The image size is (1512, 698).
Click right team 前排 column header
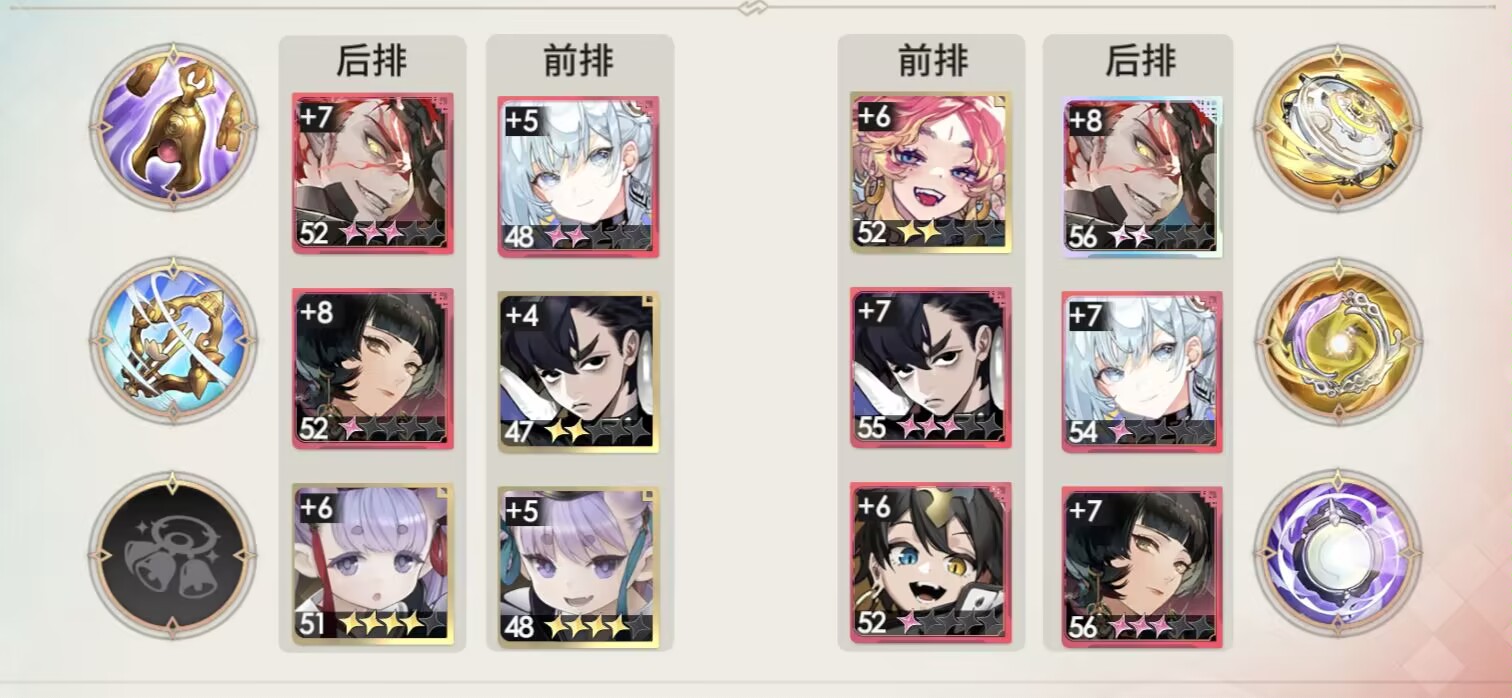tap(932, 62)
